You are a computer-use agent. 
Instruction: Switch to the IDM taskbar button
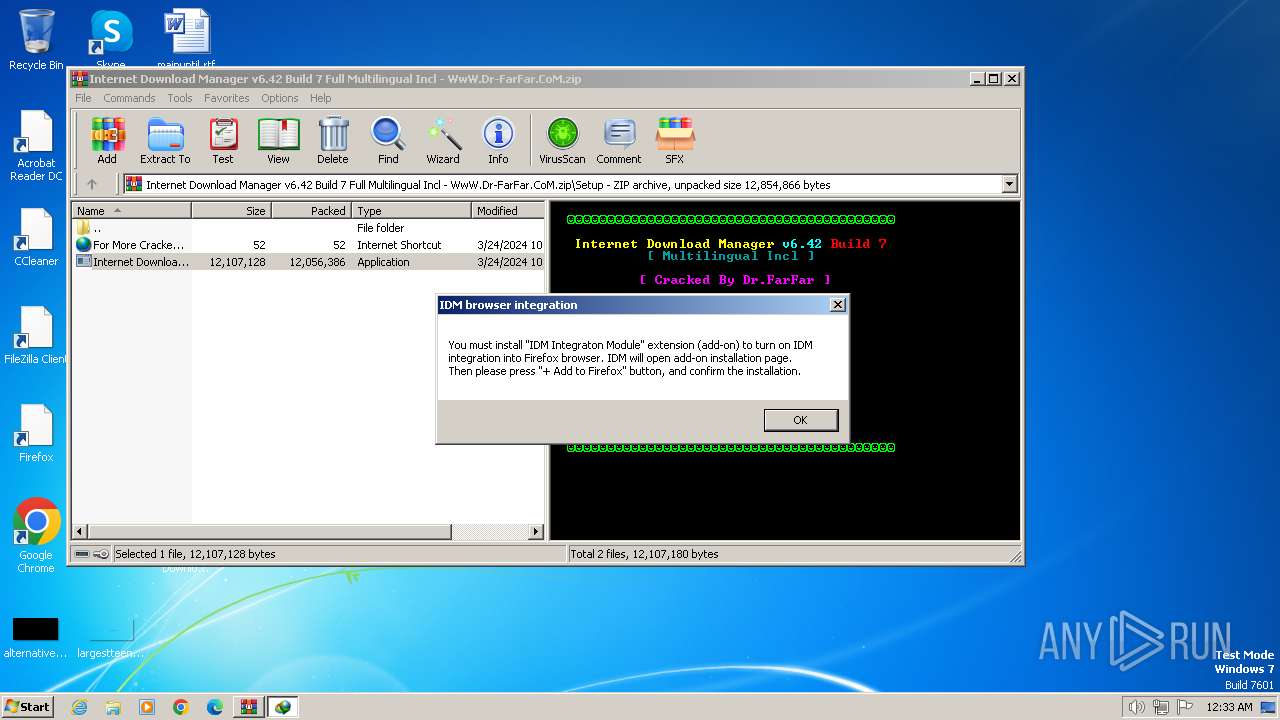[283, 707]
